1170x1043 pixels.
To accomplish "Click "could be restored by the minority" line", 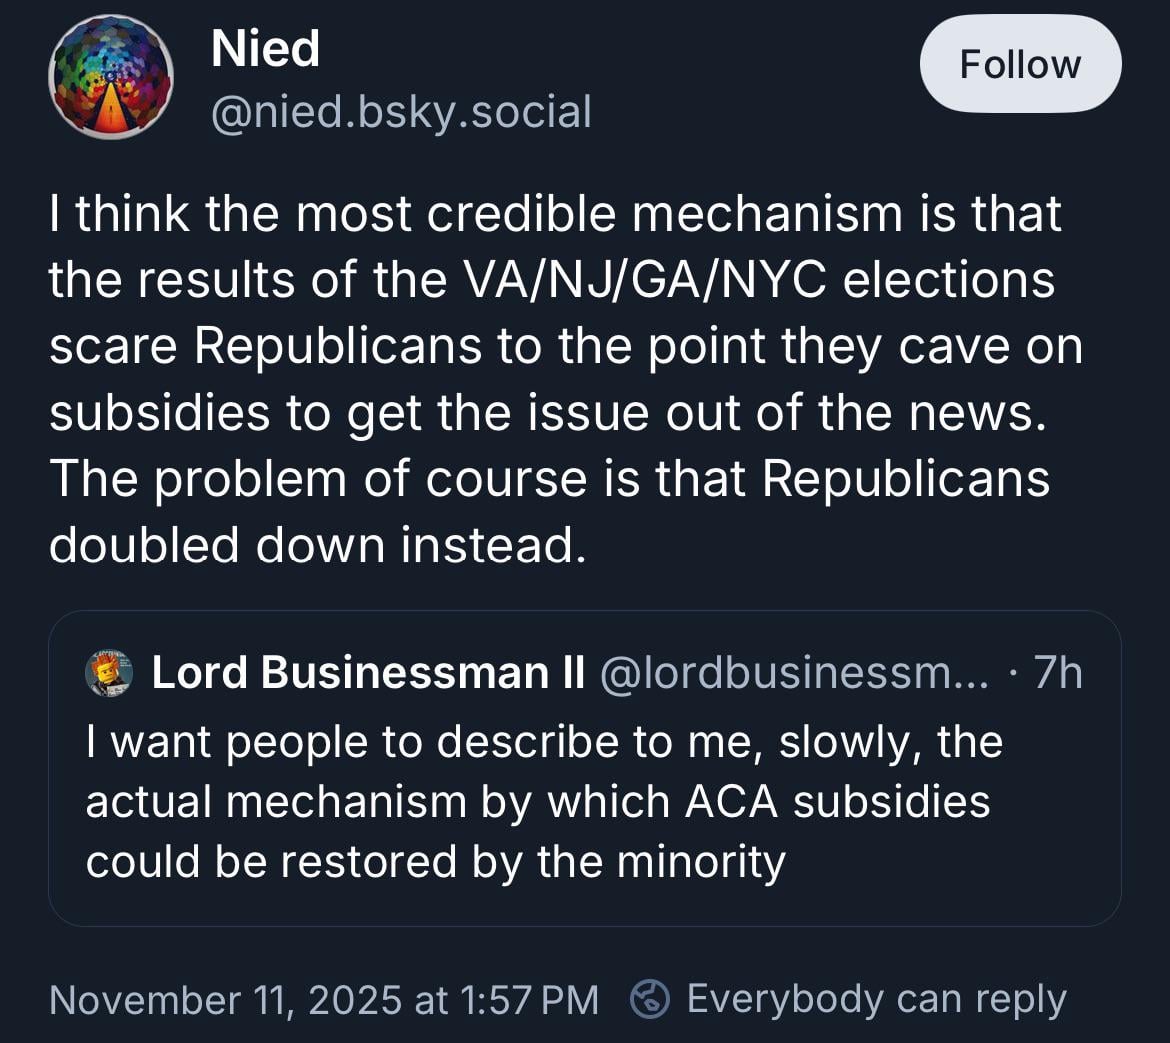I will pyautogui.click(x=435, y=862).
